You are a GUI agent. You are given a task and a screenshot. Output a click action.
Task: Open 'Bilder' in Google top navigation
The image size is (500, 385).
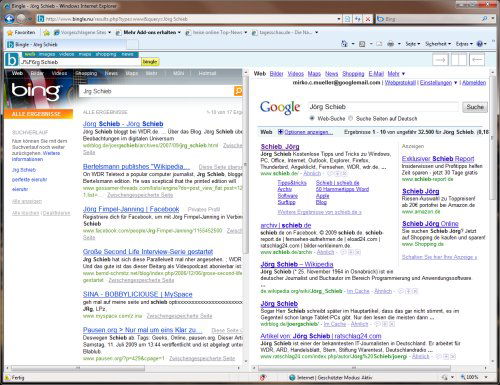(276, 74)
